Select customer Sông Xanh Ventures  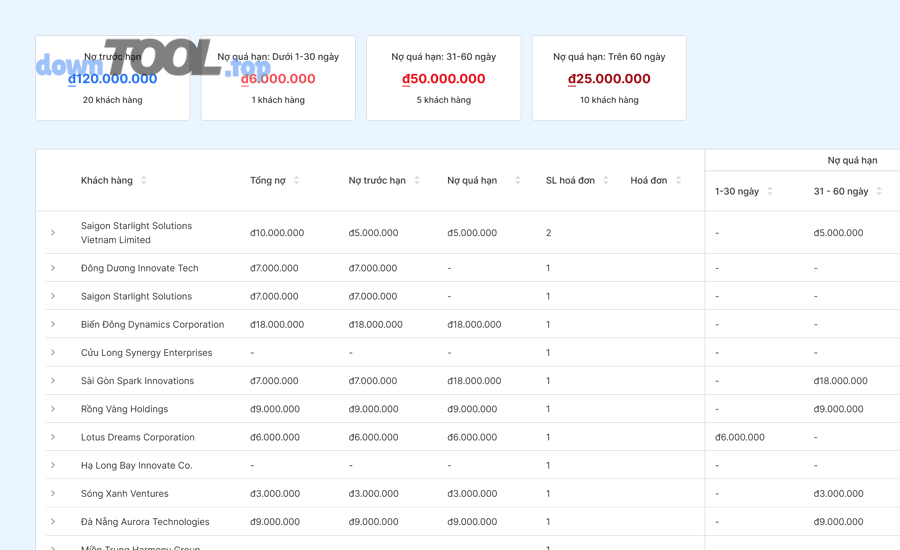(125, 493)
